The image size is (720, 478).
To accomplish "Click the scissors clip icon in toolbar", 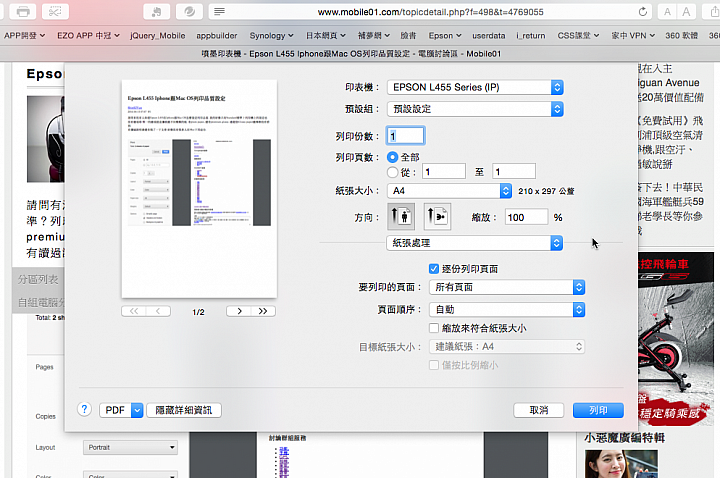I will pos(55,11).
